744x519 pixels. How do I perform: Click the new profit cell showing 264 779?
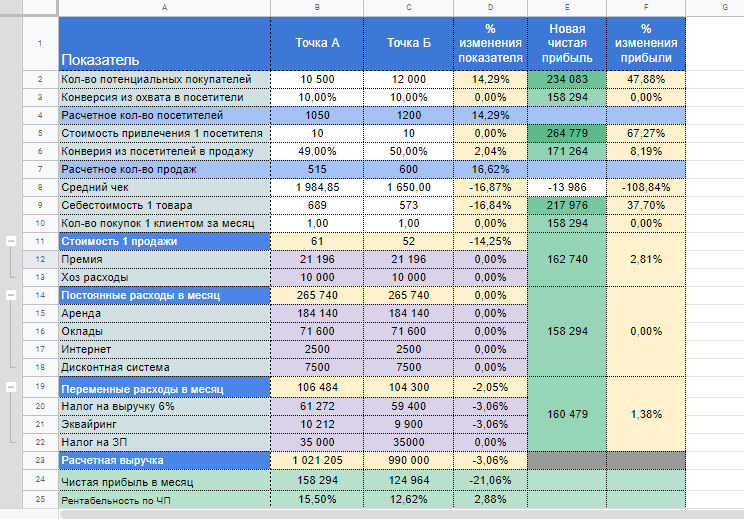[x=567, y=133]
